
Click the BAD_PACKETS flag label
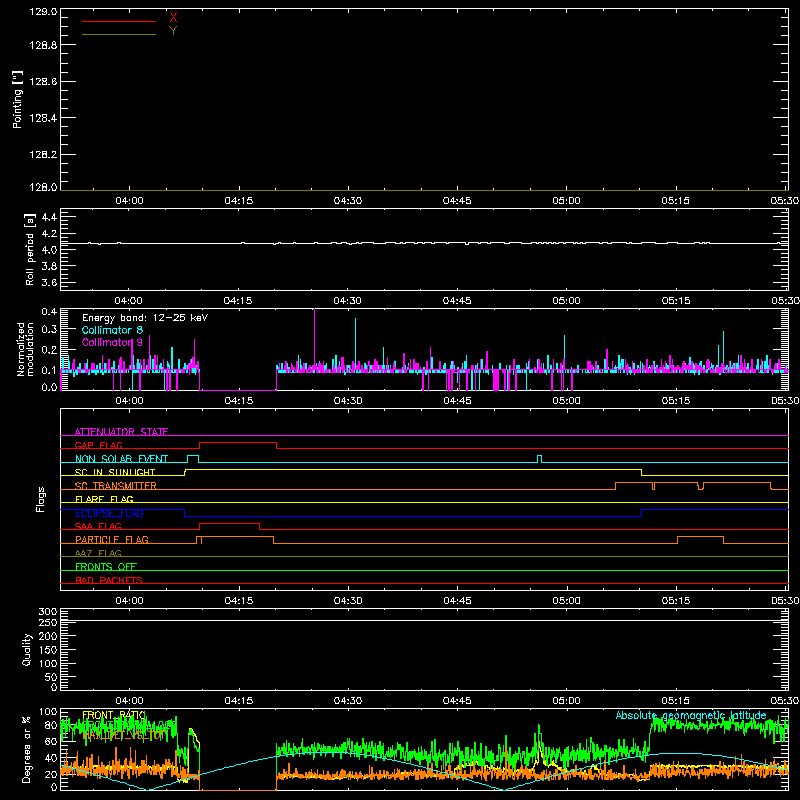click(x=109, y=580)
